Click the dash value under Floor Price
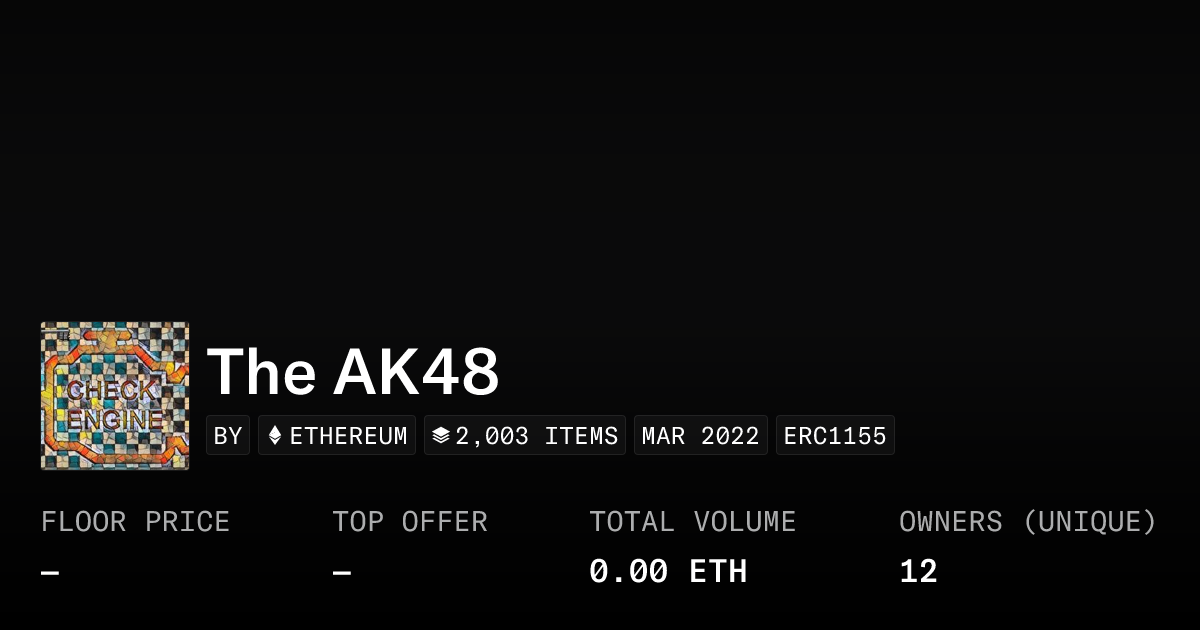The width and height of the screenshot is (1200, 630). pyautogui.click(x=50, y=573)
